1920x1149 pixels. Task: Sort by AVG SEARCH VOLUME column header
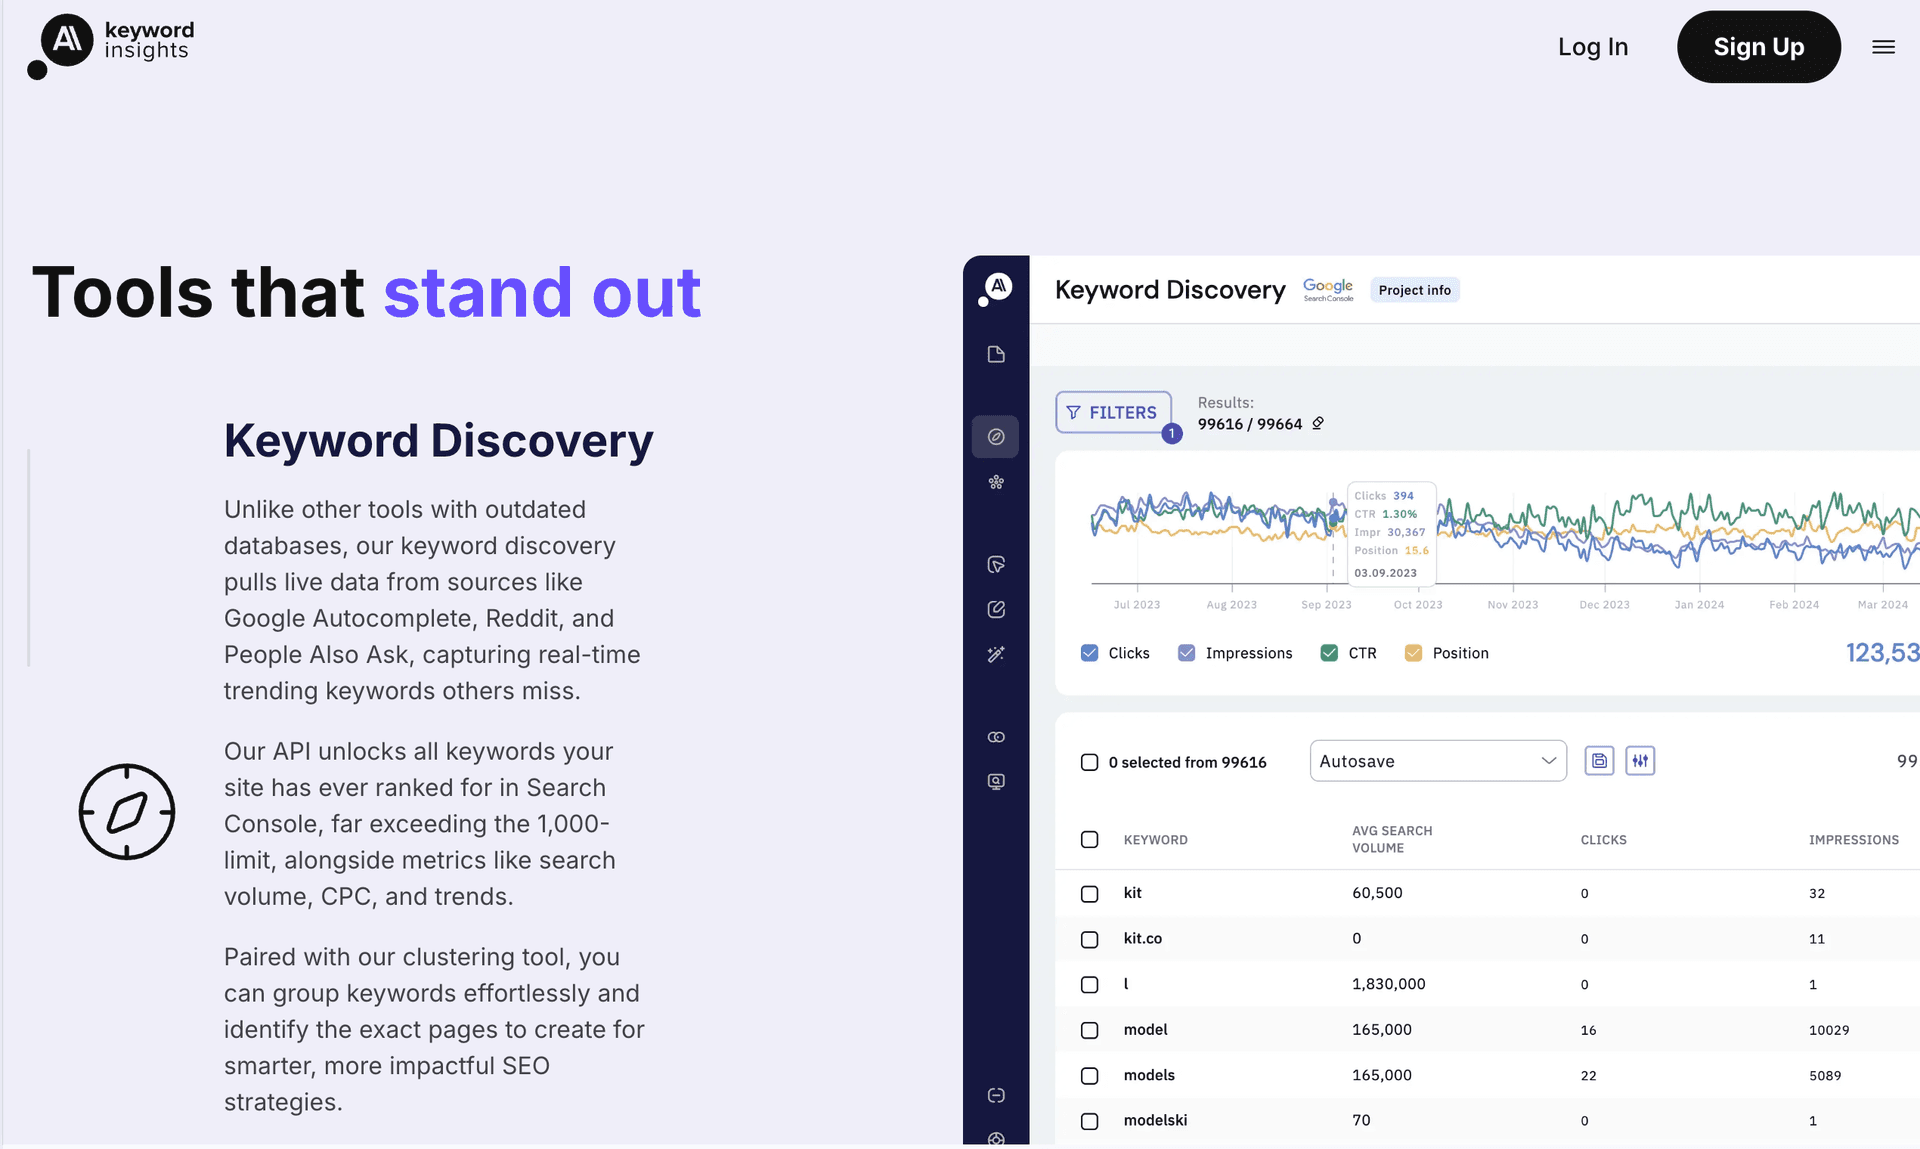[x=1392, y=839]
